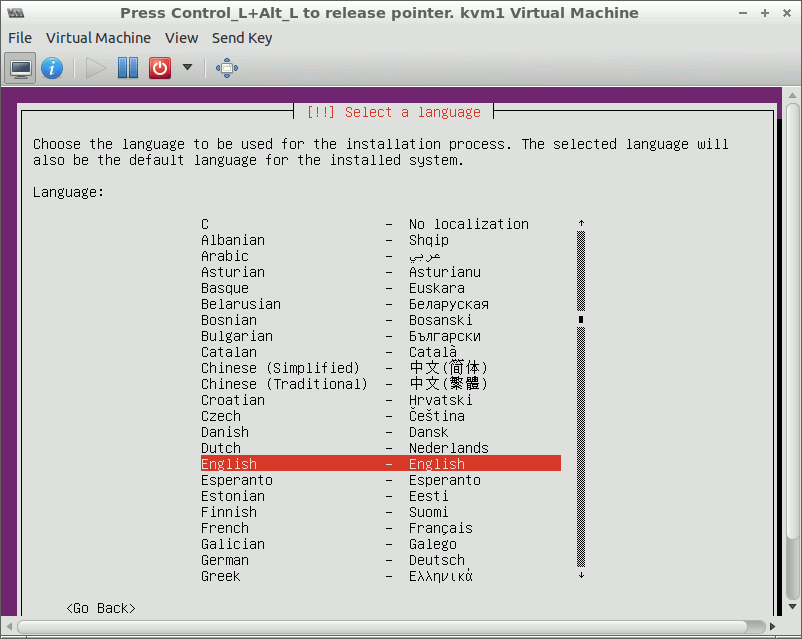Select the <Go Back> button
This screenshot has width=802, height=639.
click(x=100, y=608)
